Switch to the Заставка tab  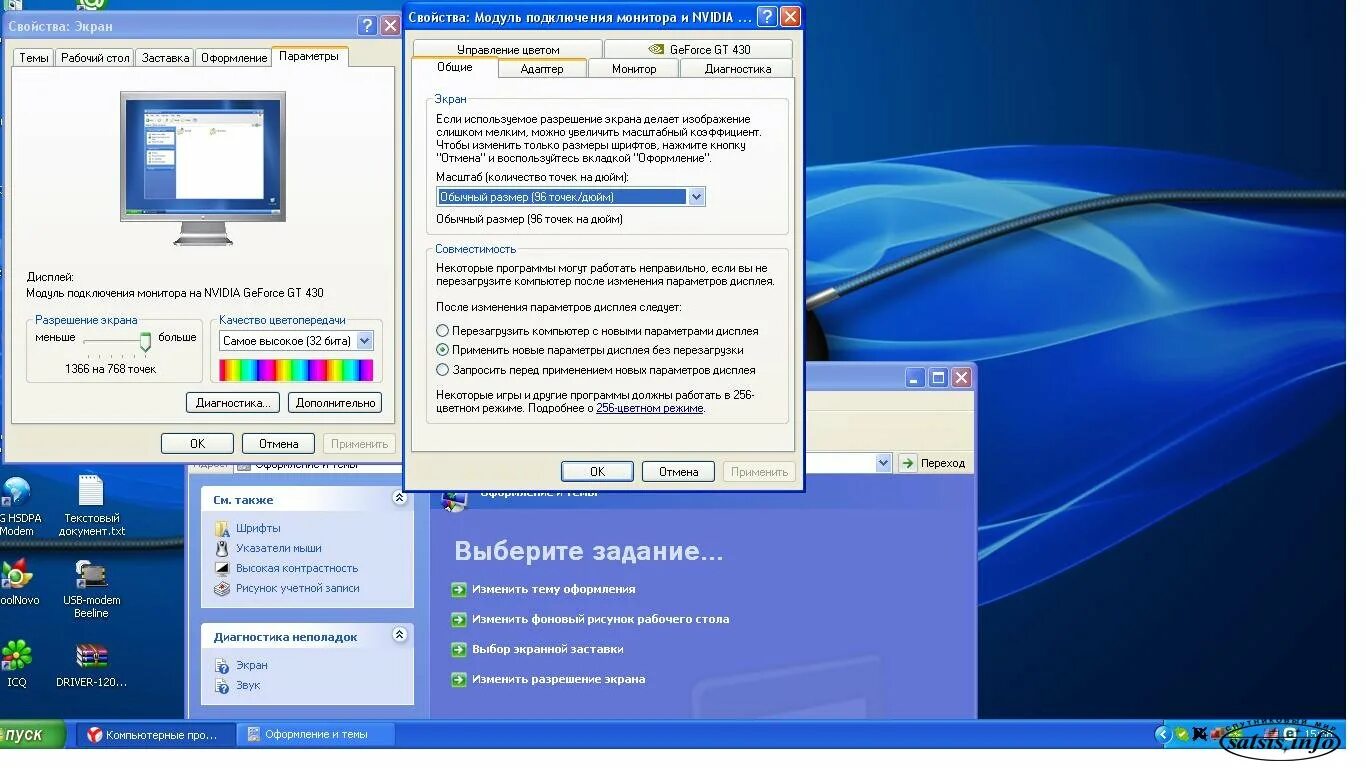click(x=165, y=58)
